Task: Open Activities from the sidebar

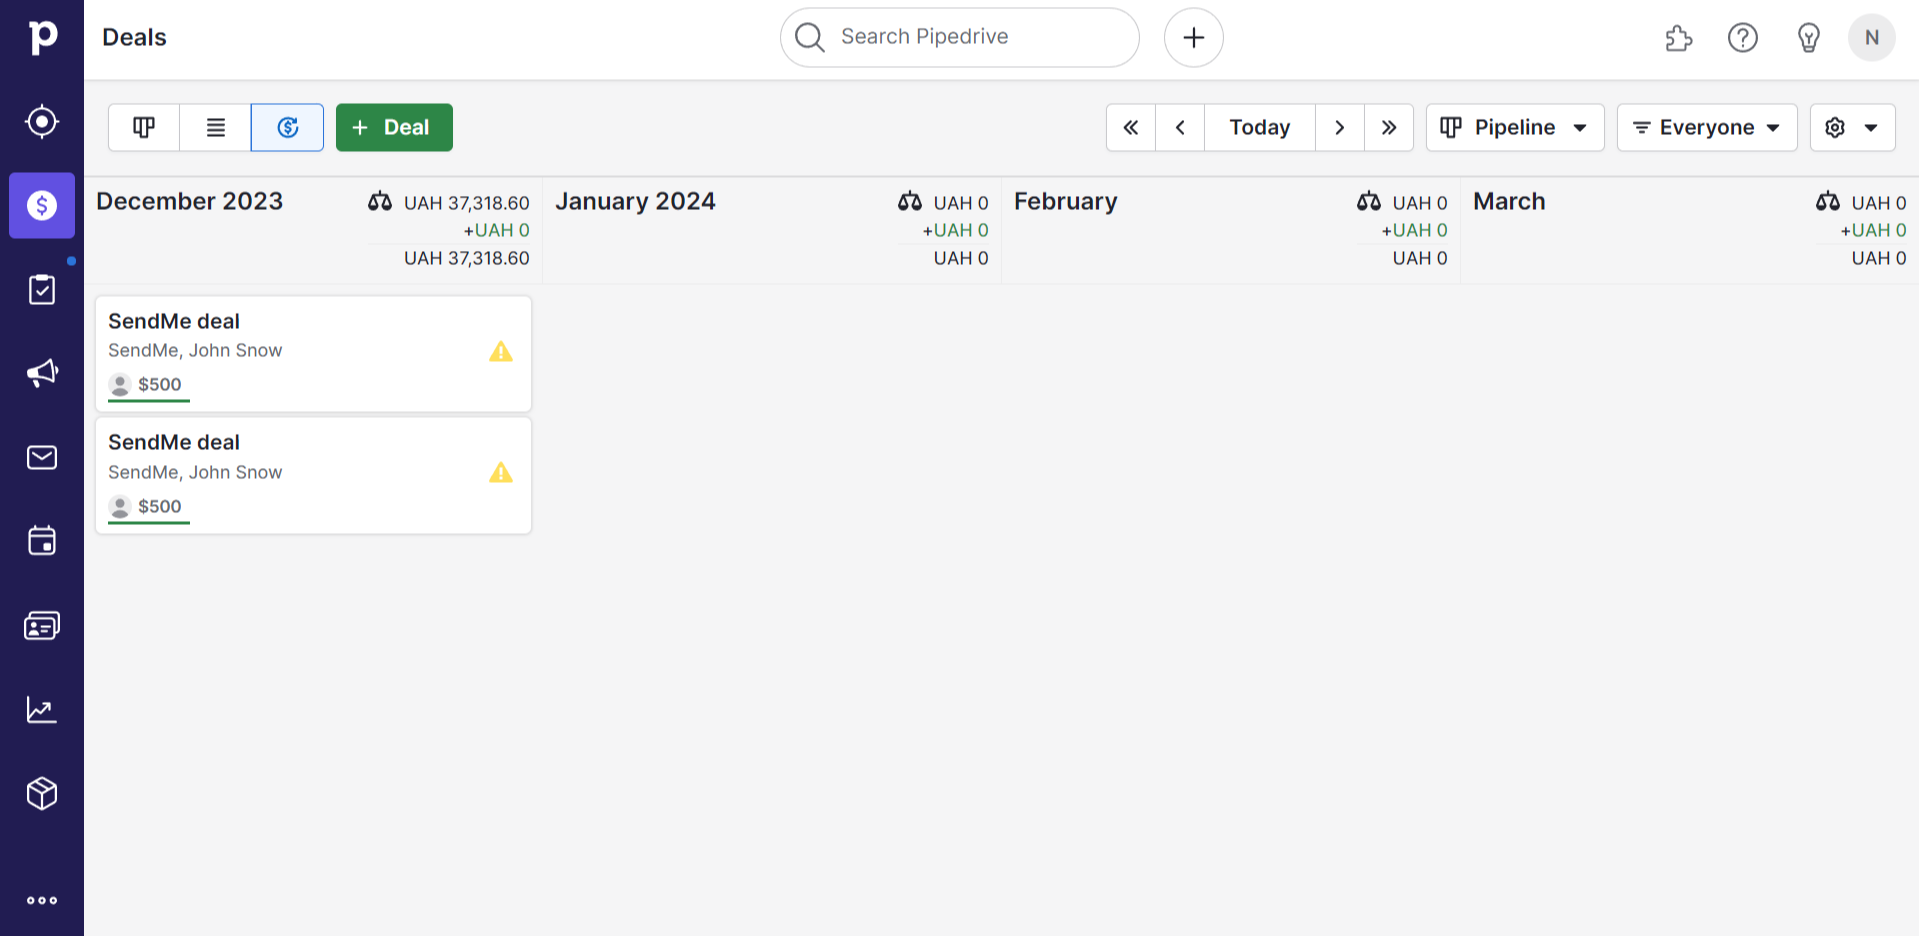Action: tap(42, 290)
